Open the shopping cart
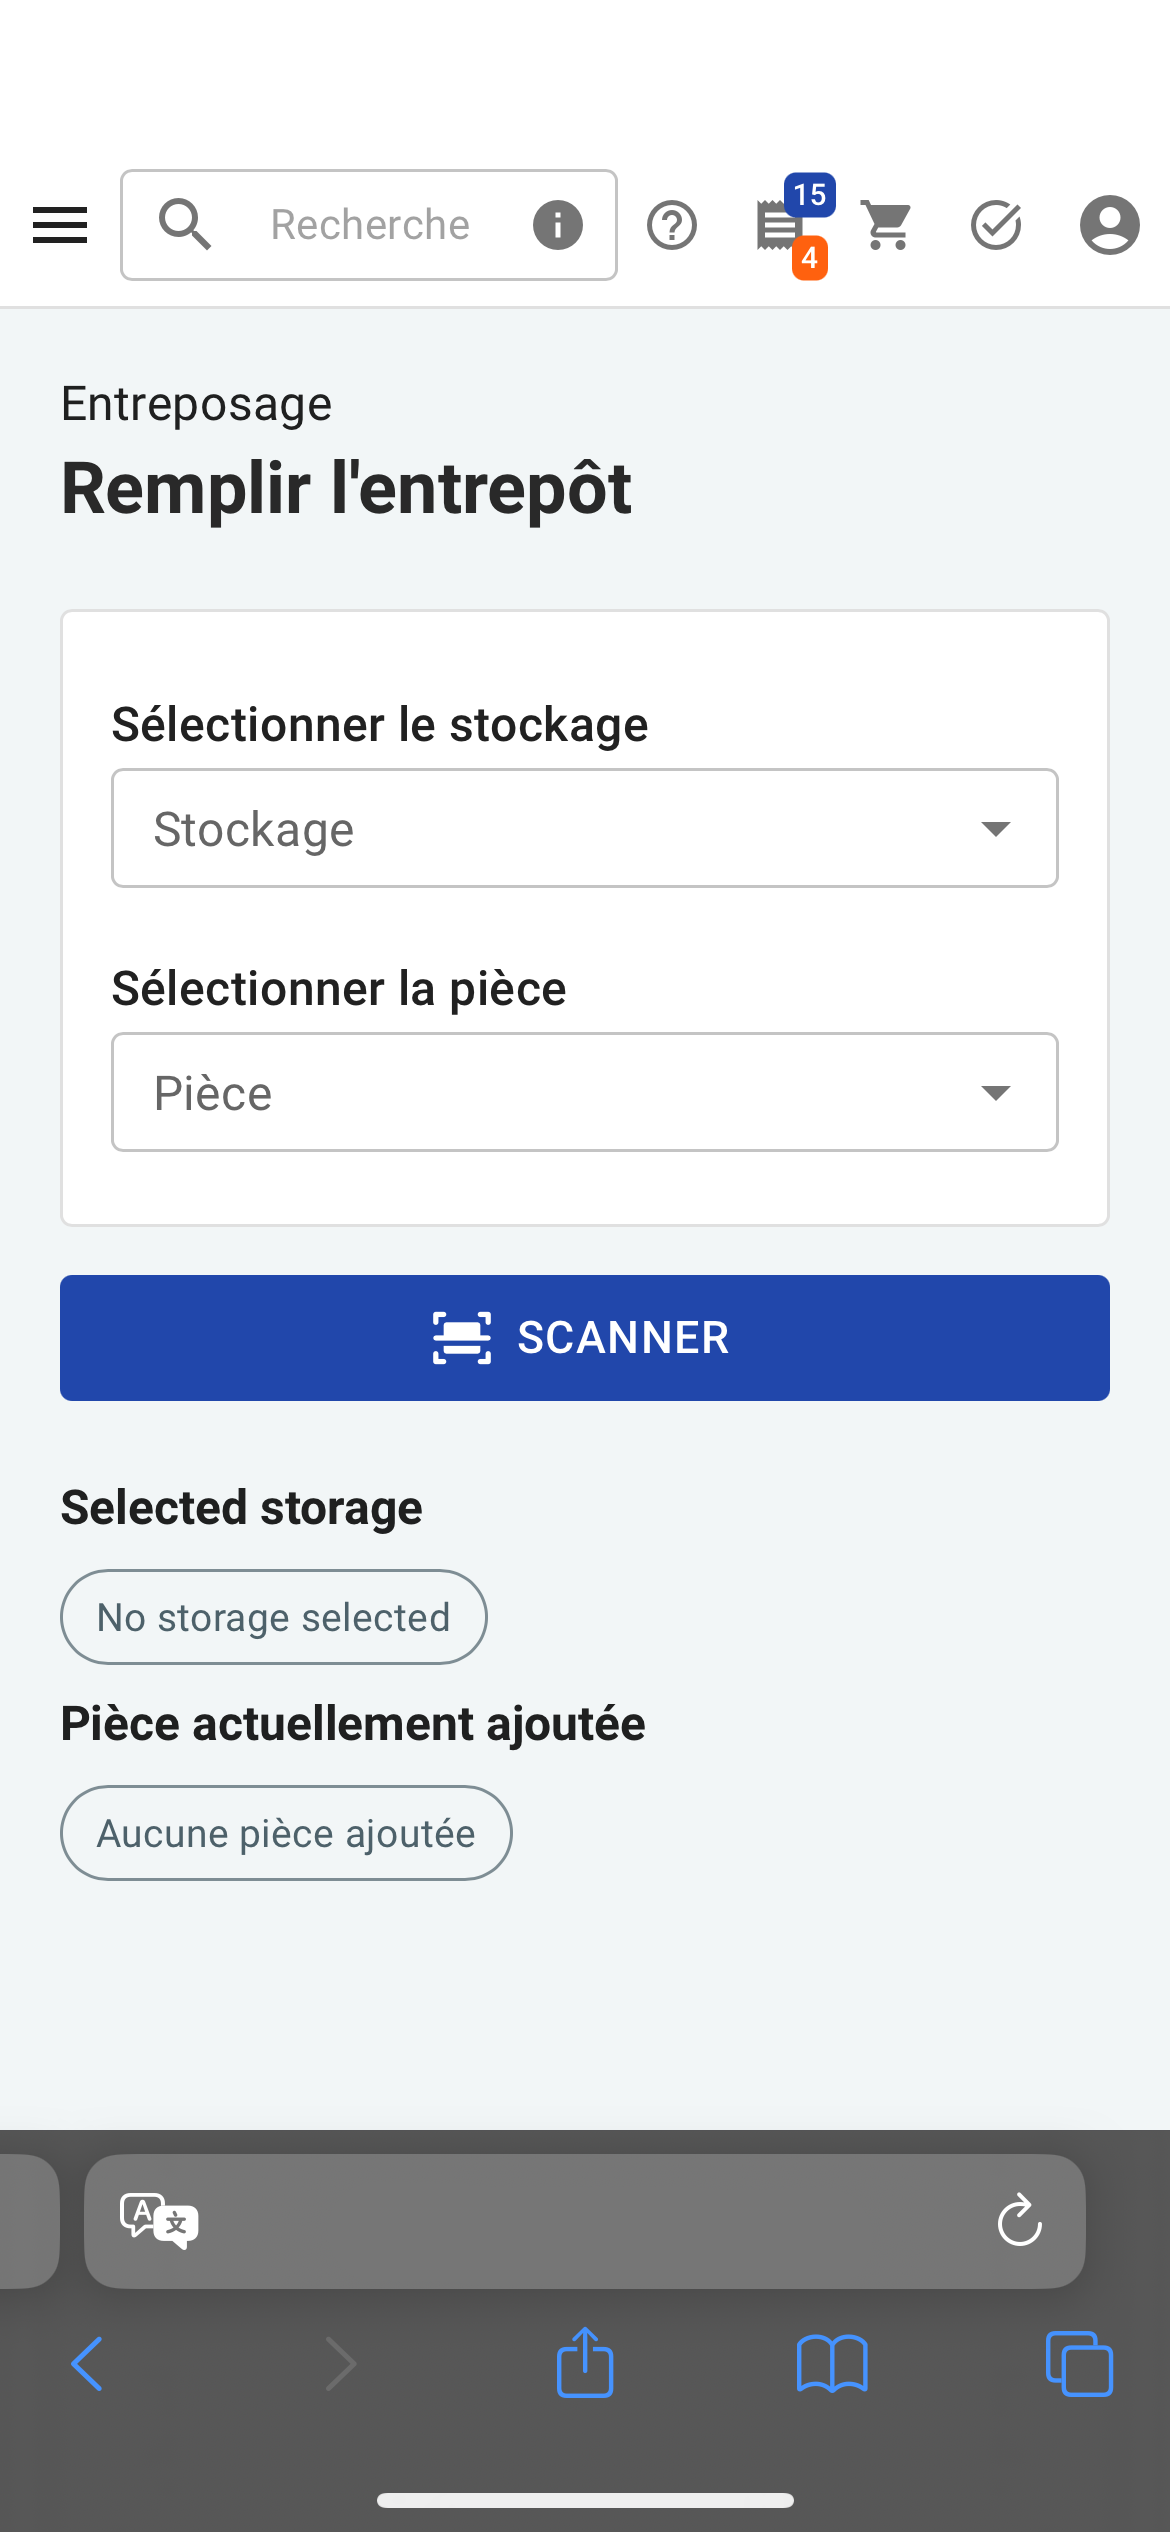The image size is (1170, 2532). point(887,225)
